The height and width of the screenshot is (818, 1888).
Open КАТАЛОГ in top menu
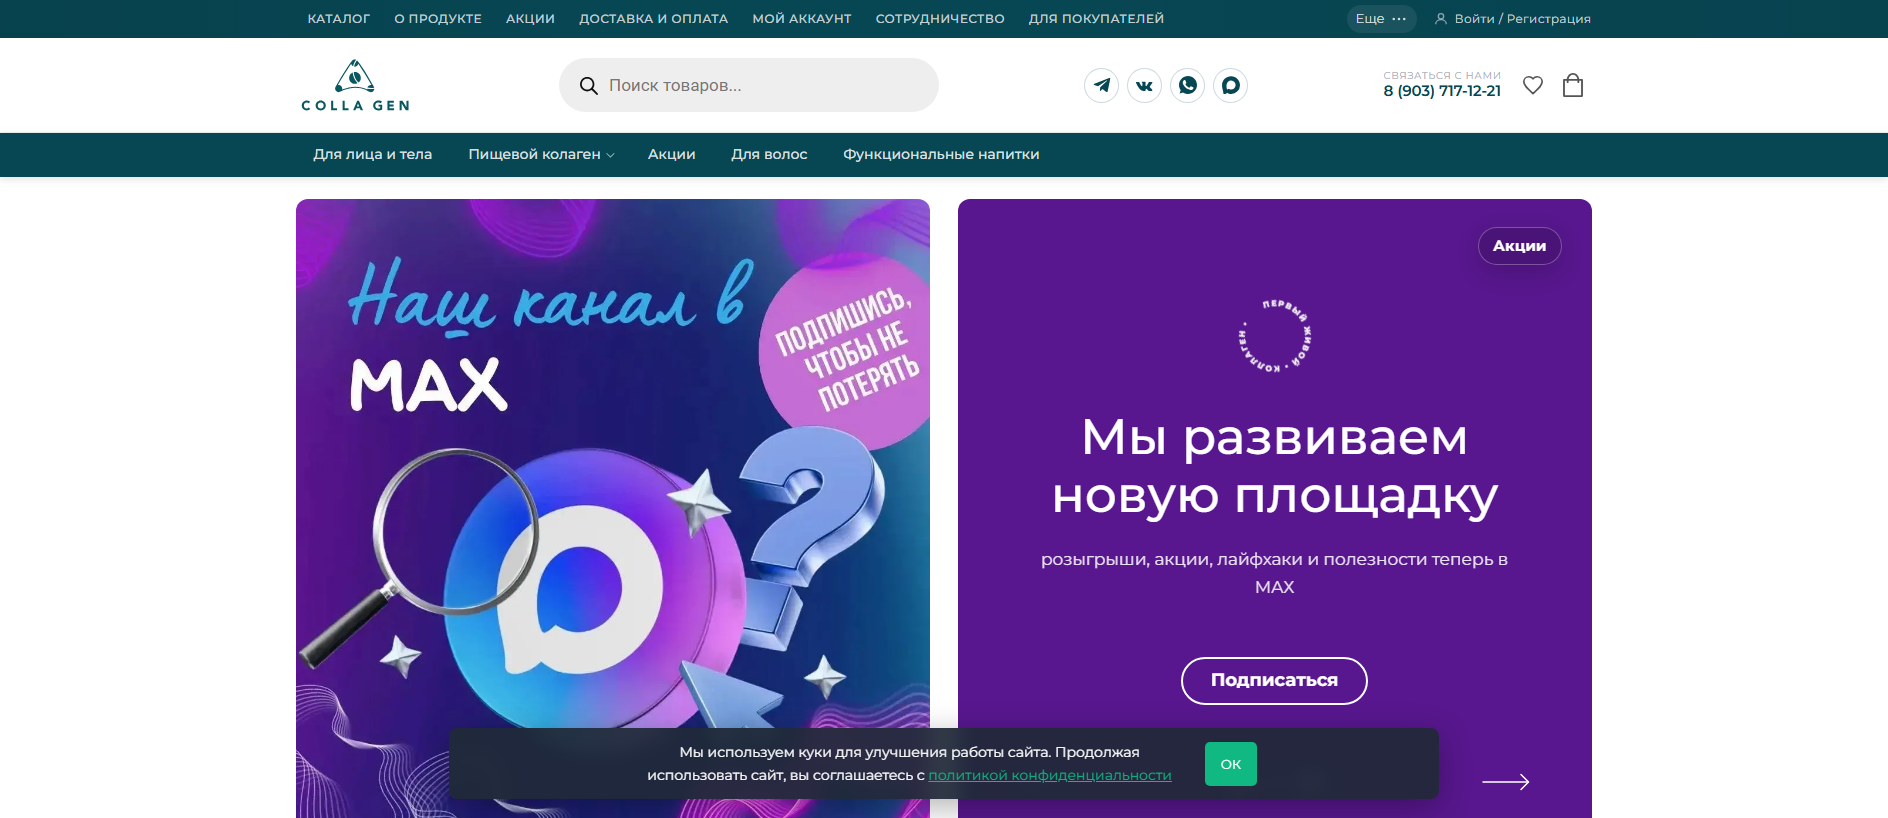coord(338,19)
